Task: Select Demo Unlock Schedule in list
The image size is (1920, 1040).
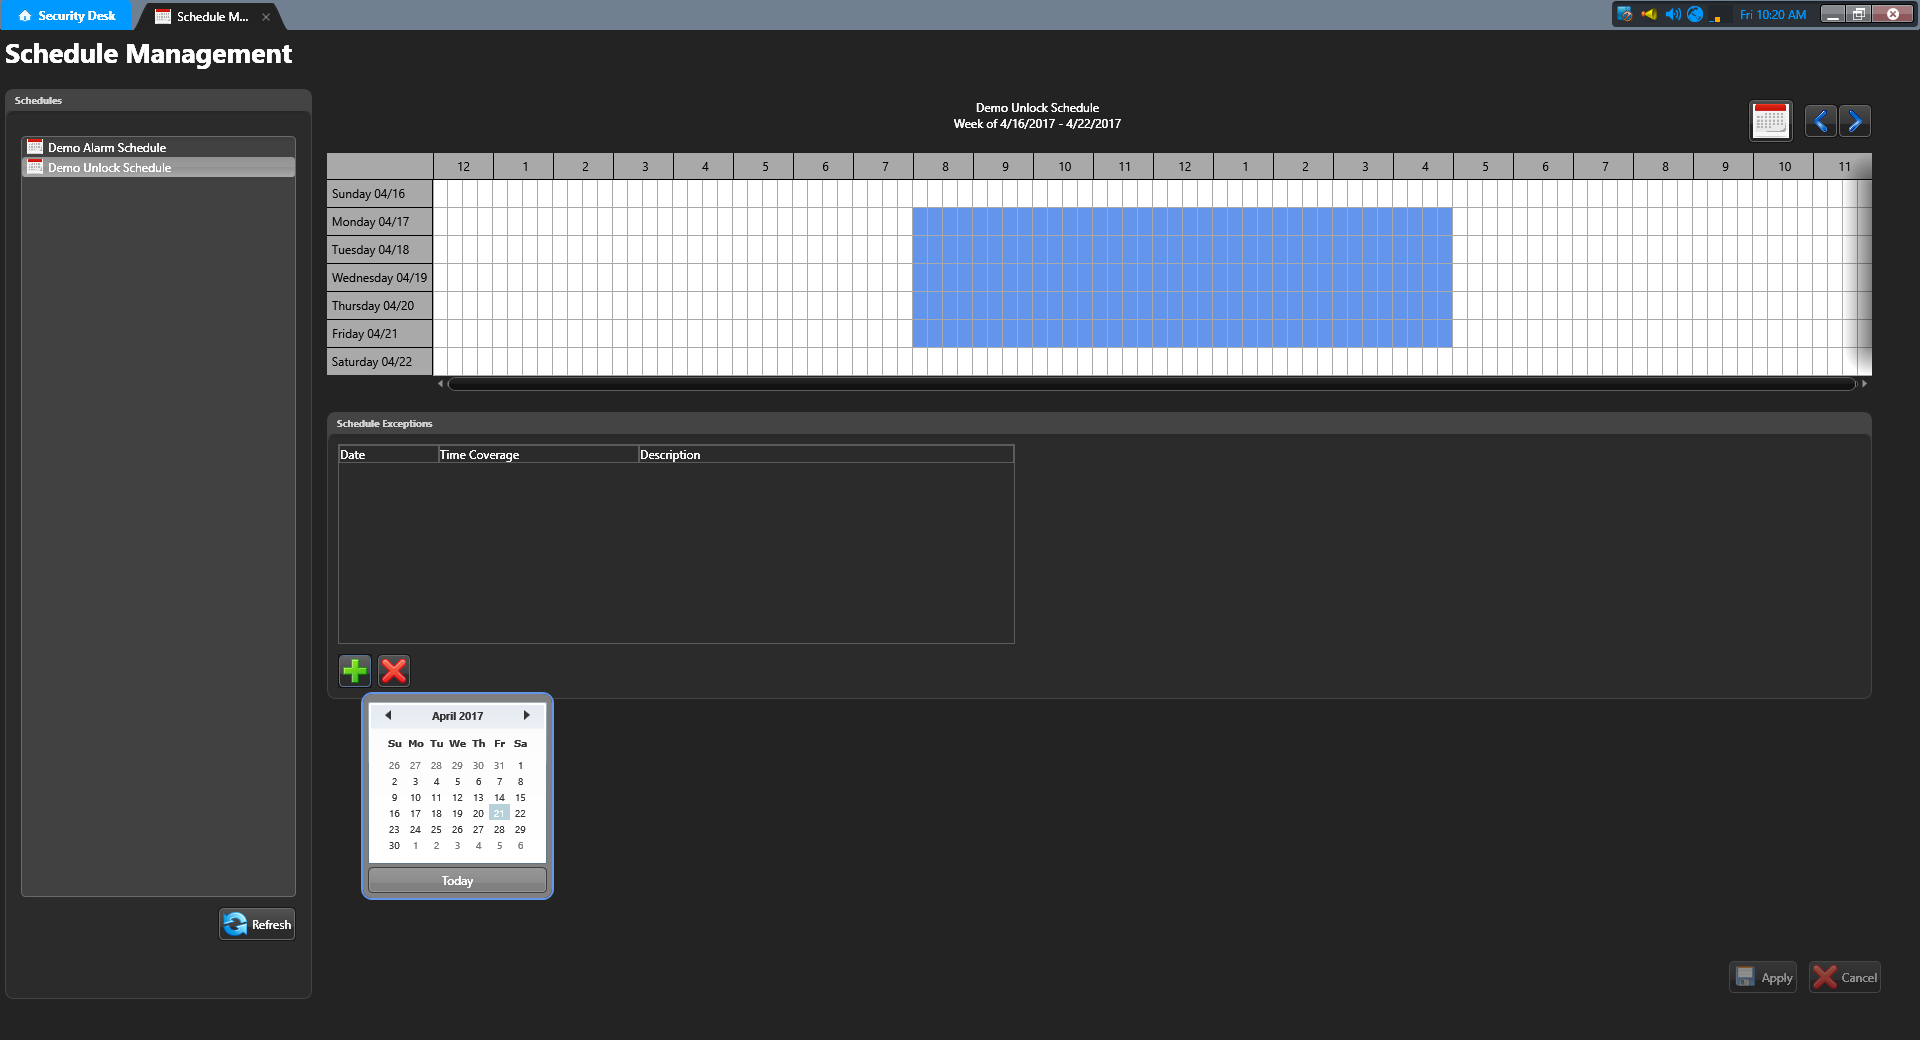Action: pos(109,168)
